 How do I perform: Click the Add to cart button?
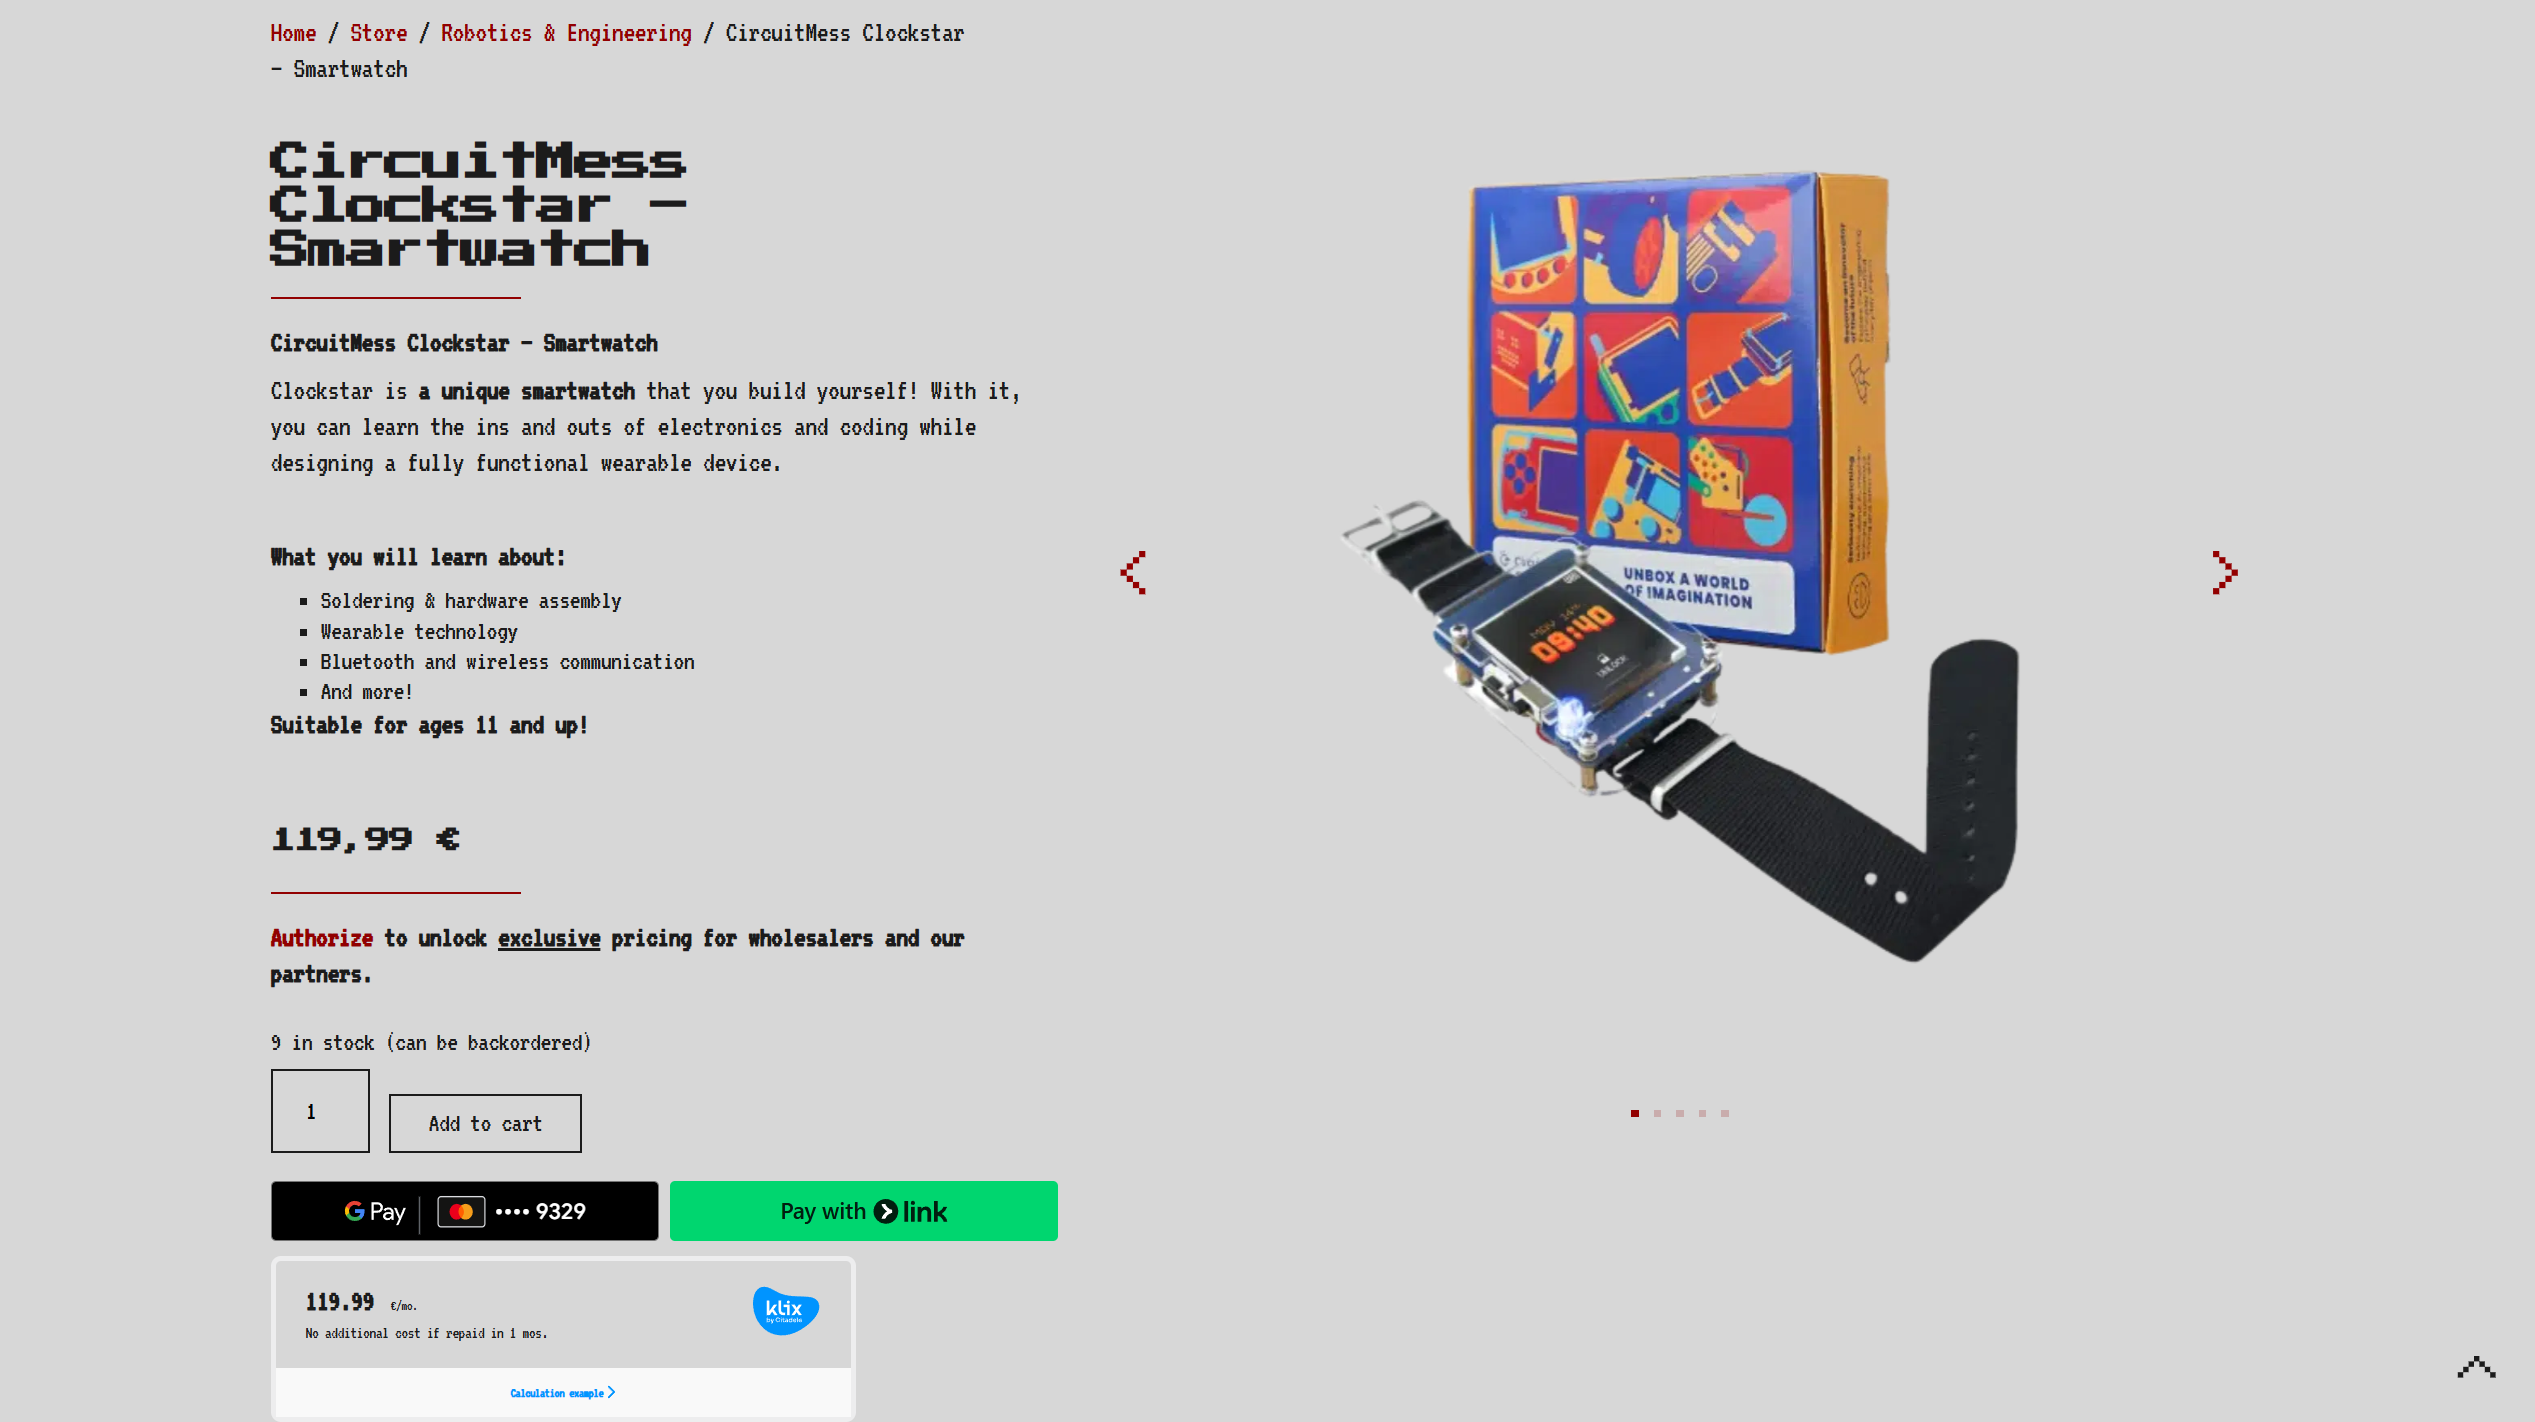[485, 1123]
